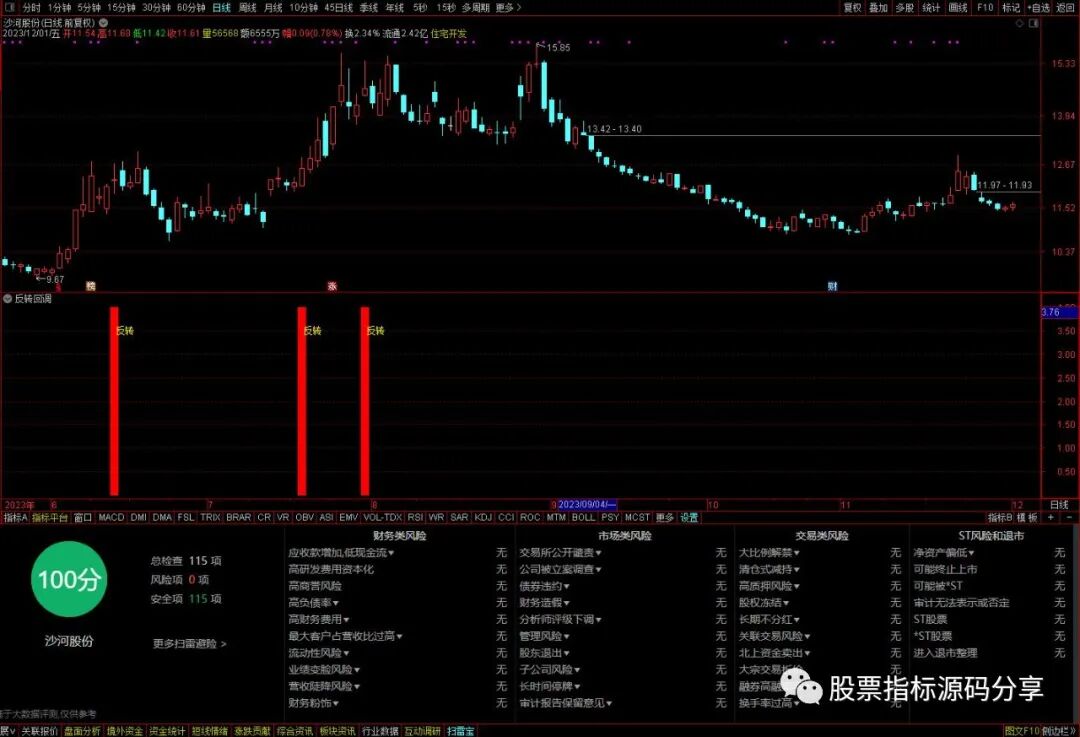Screen dimensions: 1080x737
Task: Expand 净资产偏低 risk item
Action: 944,552
